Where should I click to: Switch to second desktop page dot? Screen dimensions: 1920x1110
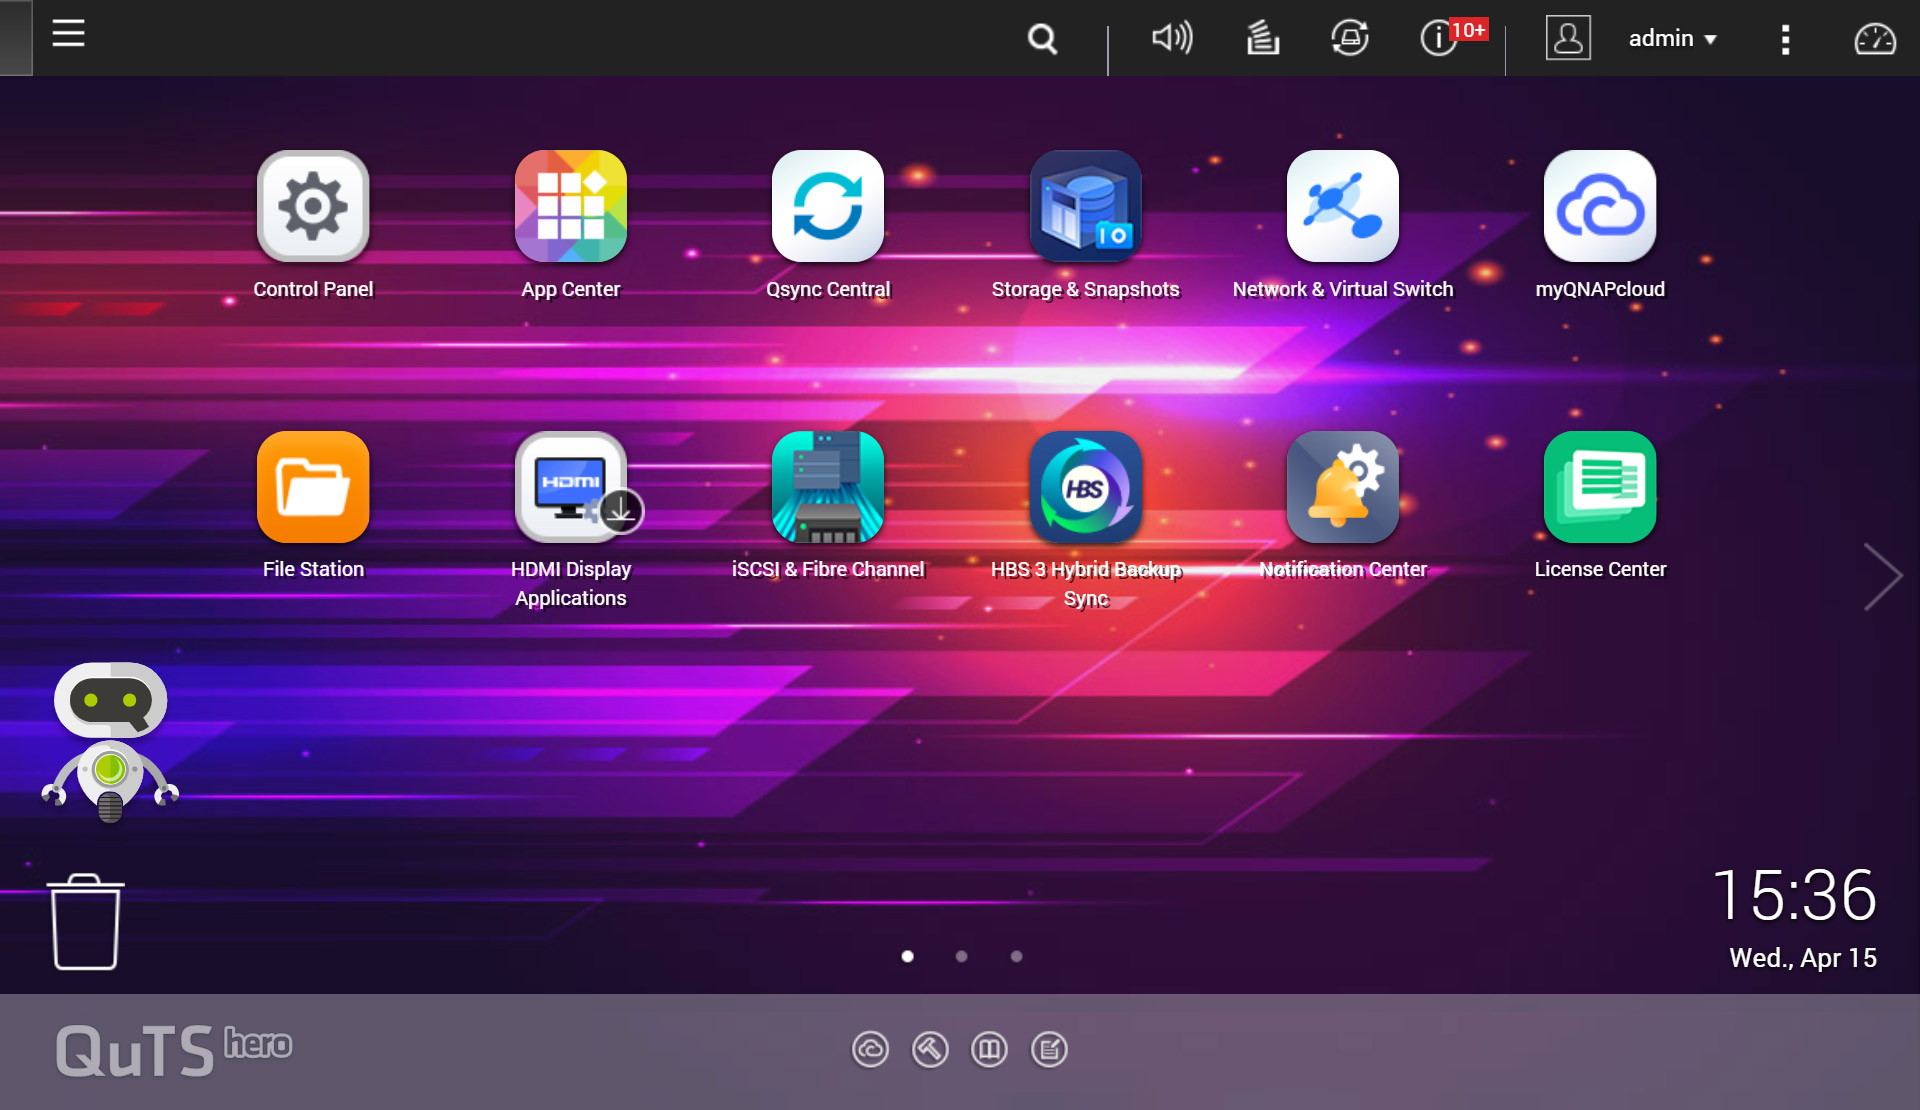(961, 956)
